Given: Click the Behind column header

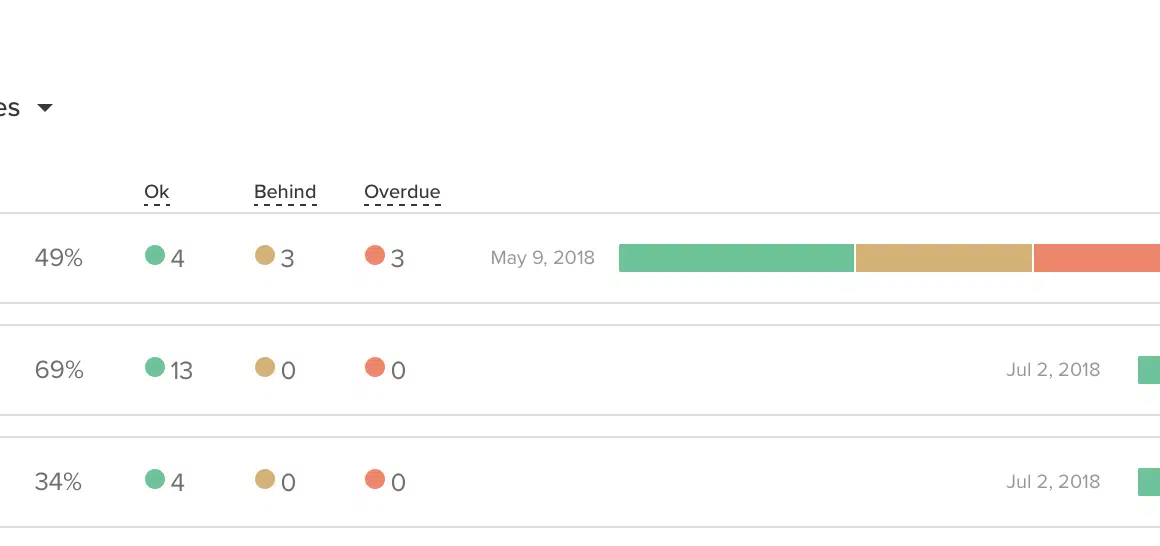Looking at the screenshot, I should pyautogui.click(x=285, y=192).
